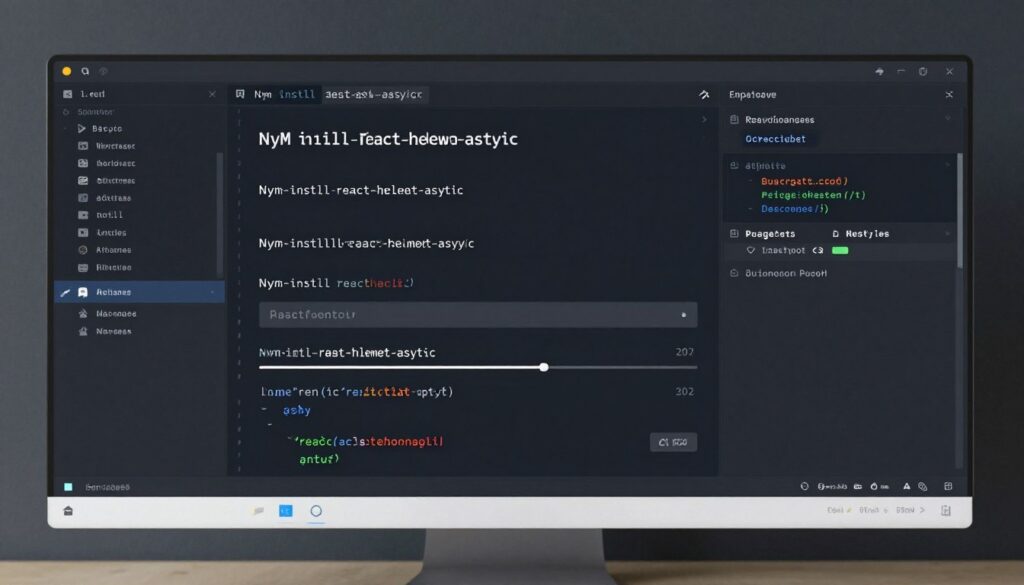Click the right panel's vertical scrollbar
Screen dimensions: 1024x585
tap(959, 210)
